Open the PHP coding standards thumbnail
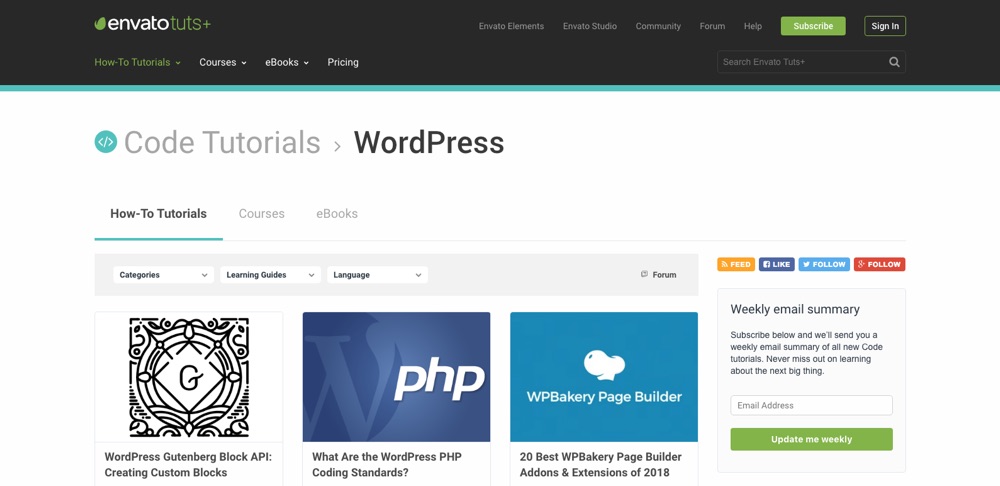The height and width of the screenshot is (486, 1000). (x=396, y=377)
